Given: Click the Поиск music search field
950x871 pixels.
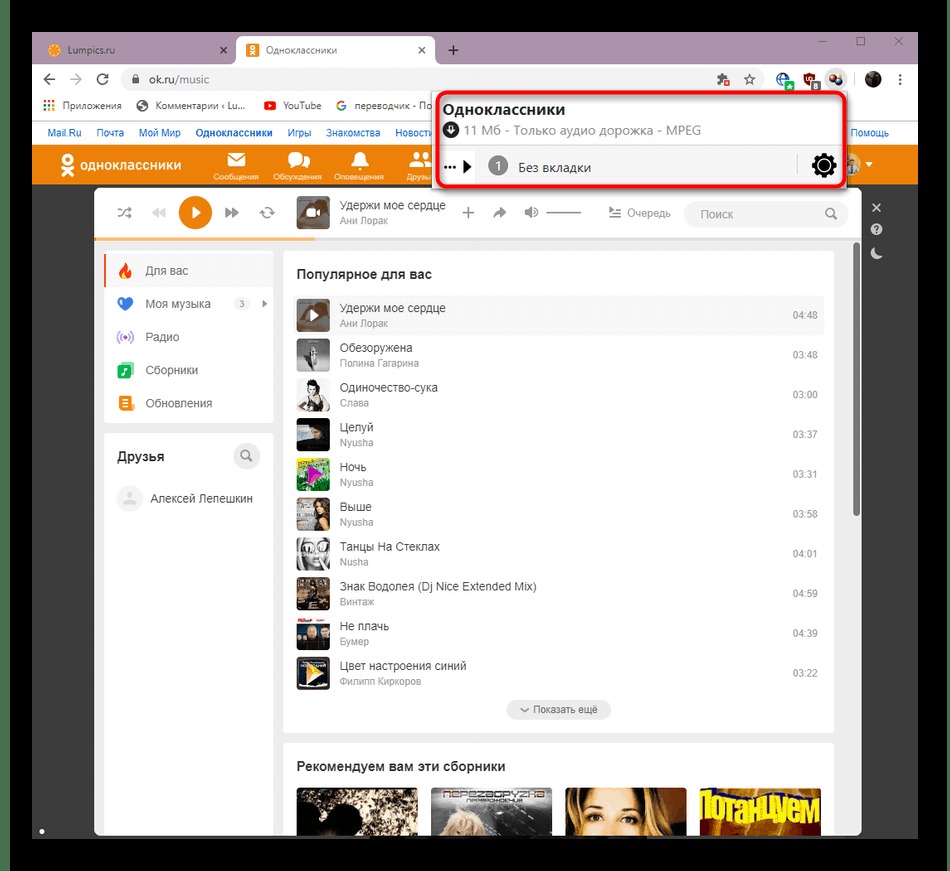Looking at the screenshot, I should click(765, 214).
